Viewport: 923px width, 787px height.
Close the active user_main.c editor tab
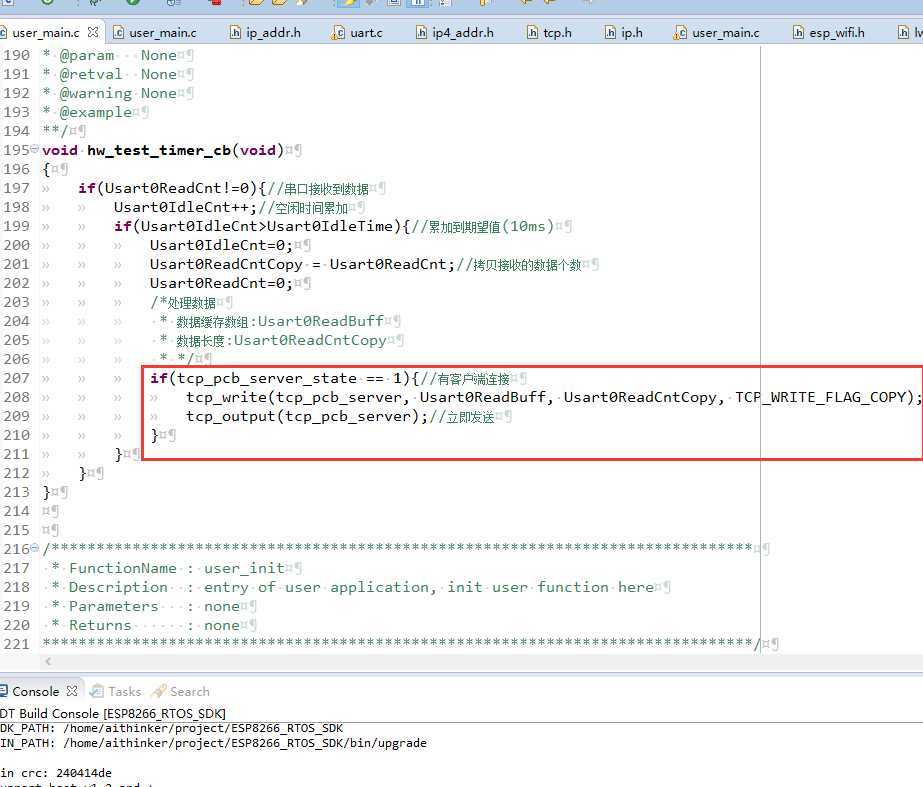point(93,33)
